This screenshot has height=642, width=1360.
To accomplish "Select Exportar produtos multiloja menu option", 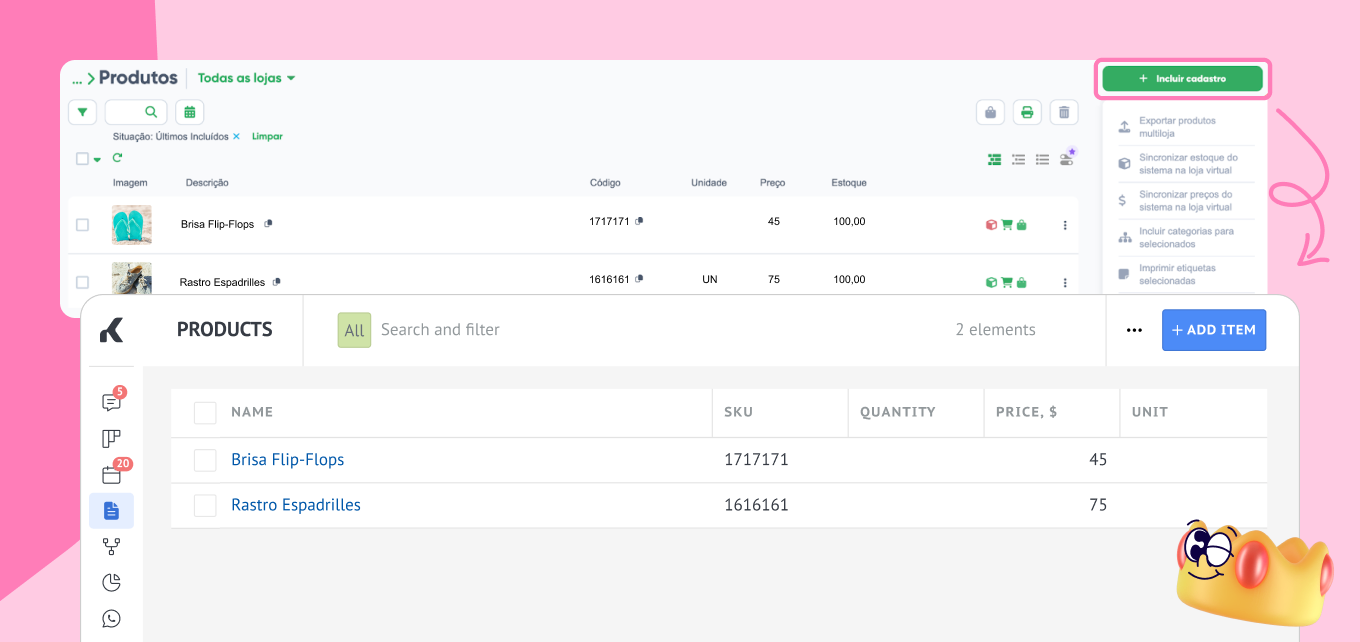I will [1177, 127].
